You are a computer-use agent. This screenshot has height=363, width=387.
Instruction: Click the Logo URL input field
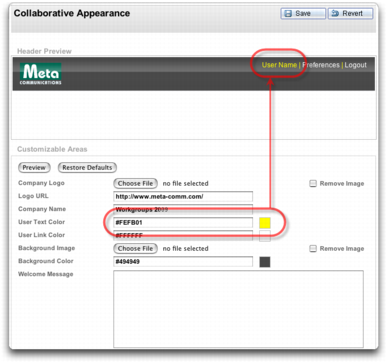183,196
